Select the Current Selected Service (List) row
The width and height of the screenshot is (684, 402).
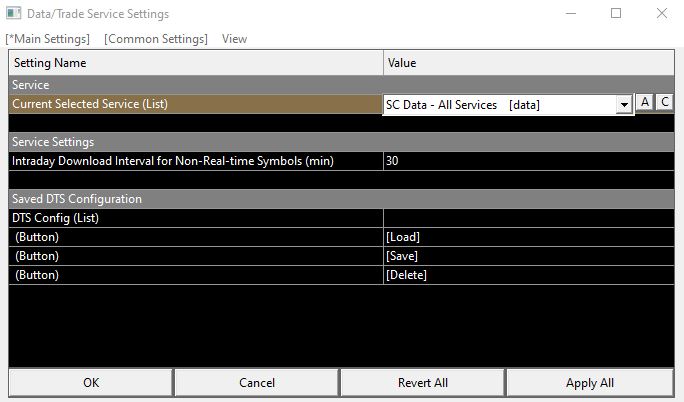tap(195, 104)
